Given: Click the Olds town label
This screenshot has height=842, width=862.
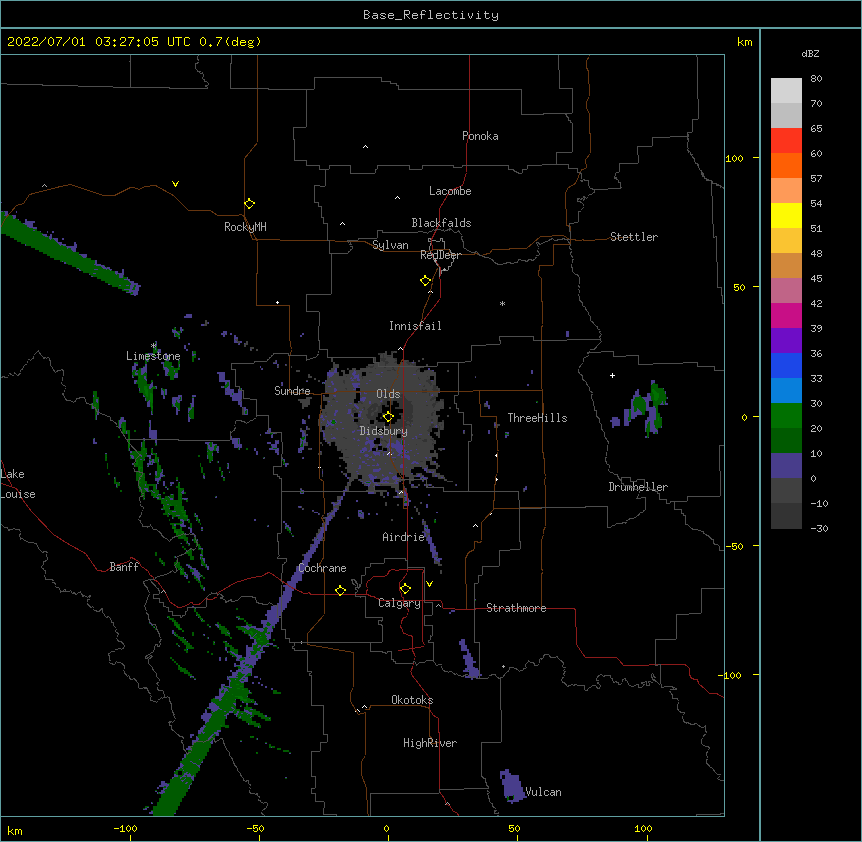Looking at the screenshot, I should click(x=388, y=394).
